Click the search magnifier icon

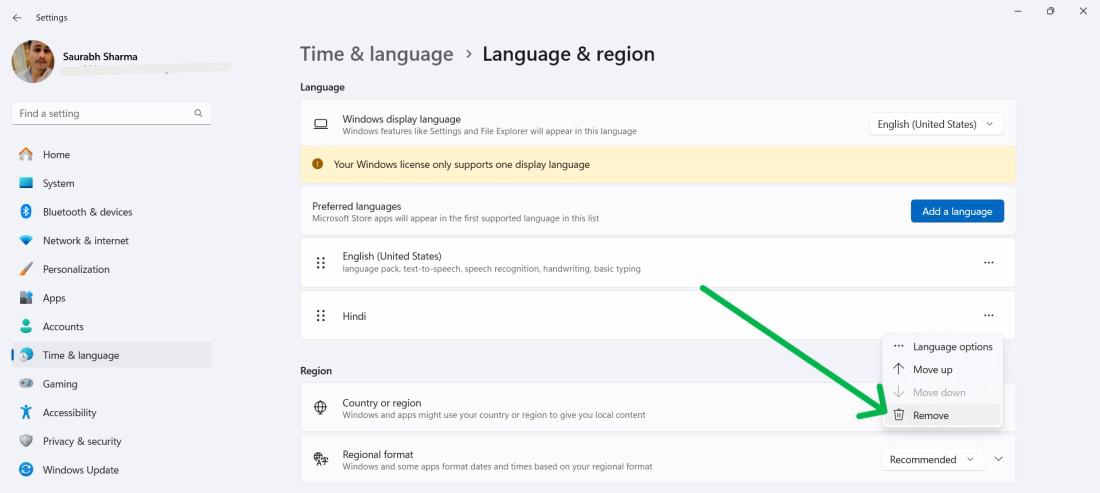pos(199,113)
